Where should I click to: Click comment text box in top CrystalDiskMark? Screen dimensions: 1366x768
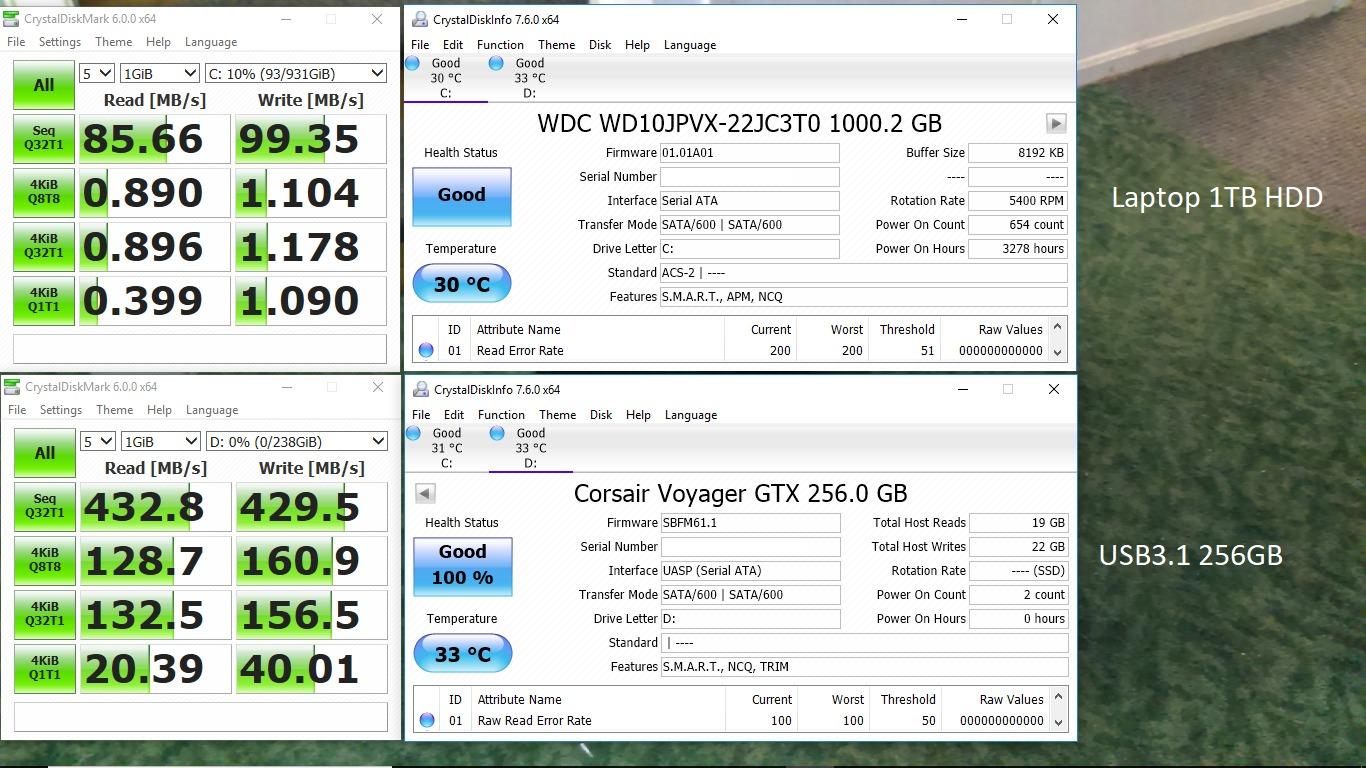200,348
